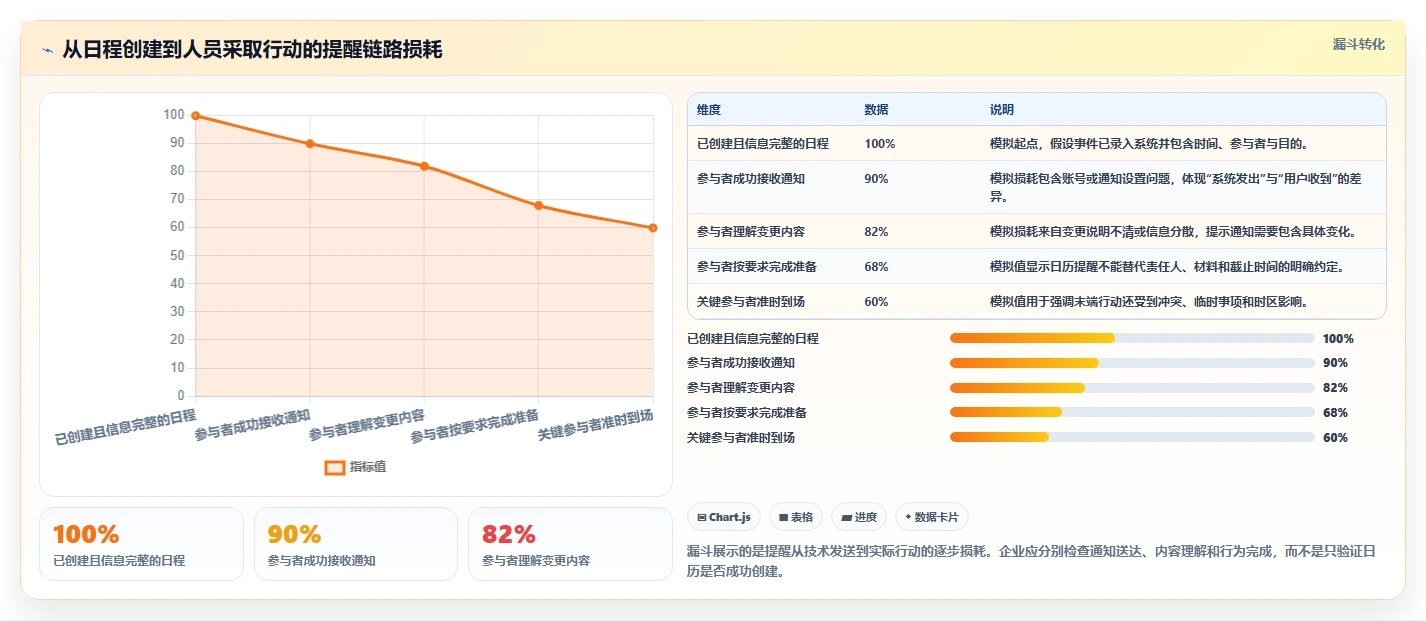Click the chart data point at value 100
The image size is (1426, 621).
[x=196, y=116]
